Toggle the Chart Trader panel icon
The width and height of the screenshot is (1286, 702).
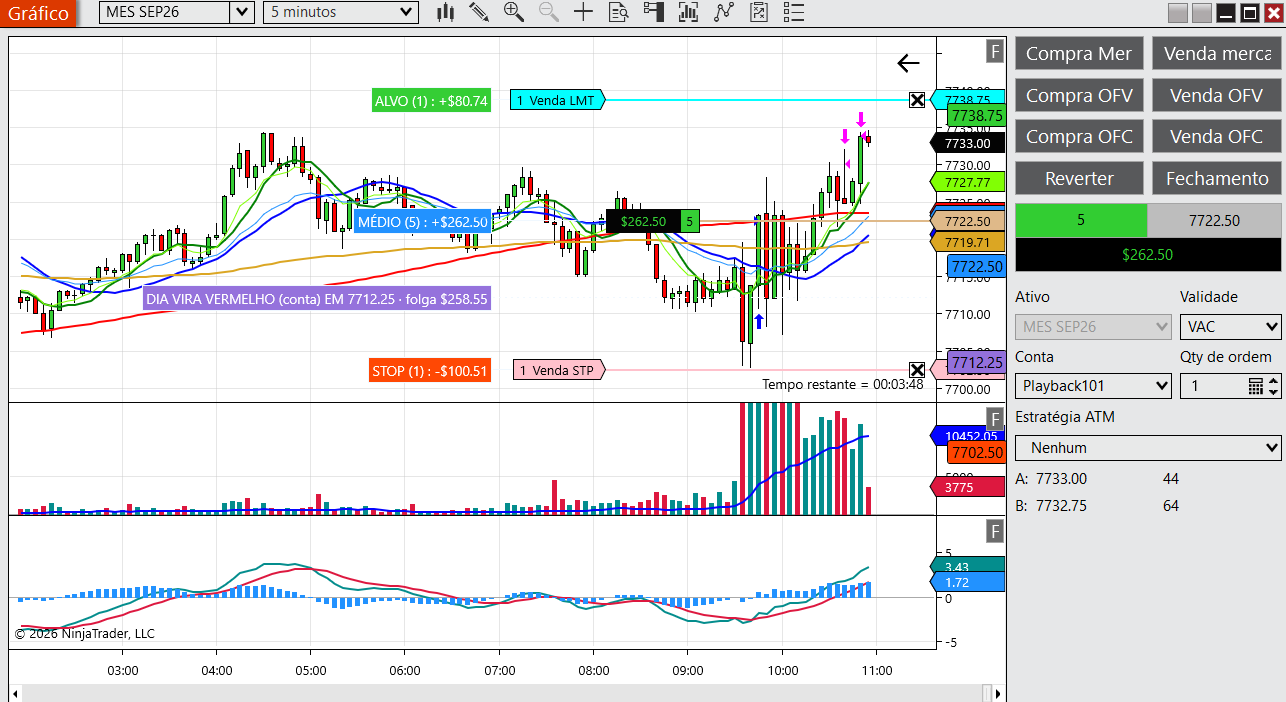point(653,12)
